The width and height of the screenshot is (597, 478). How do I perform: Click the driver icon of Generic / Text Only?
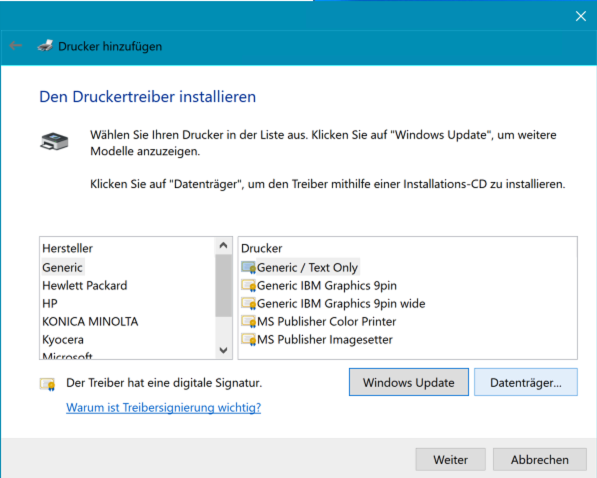tap(248, 268)
